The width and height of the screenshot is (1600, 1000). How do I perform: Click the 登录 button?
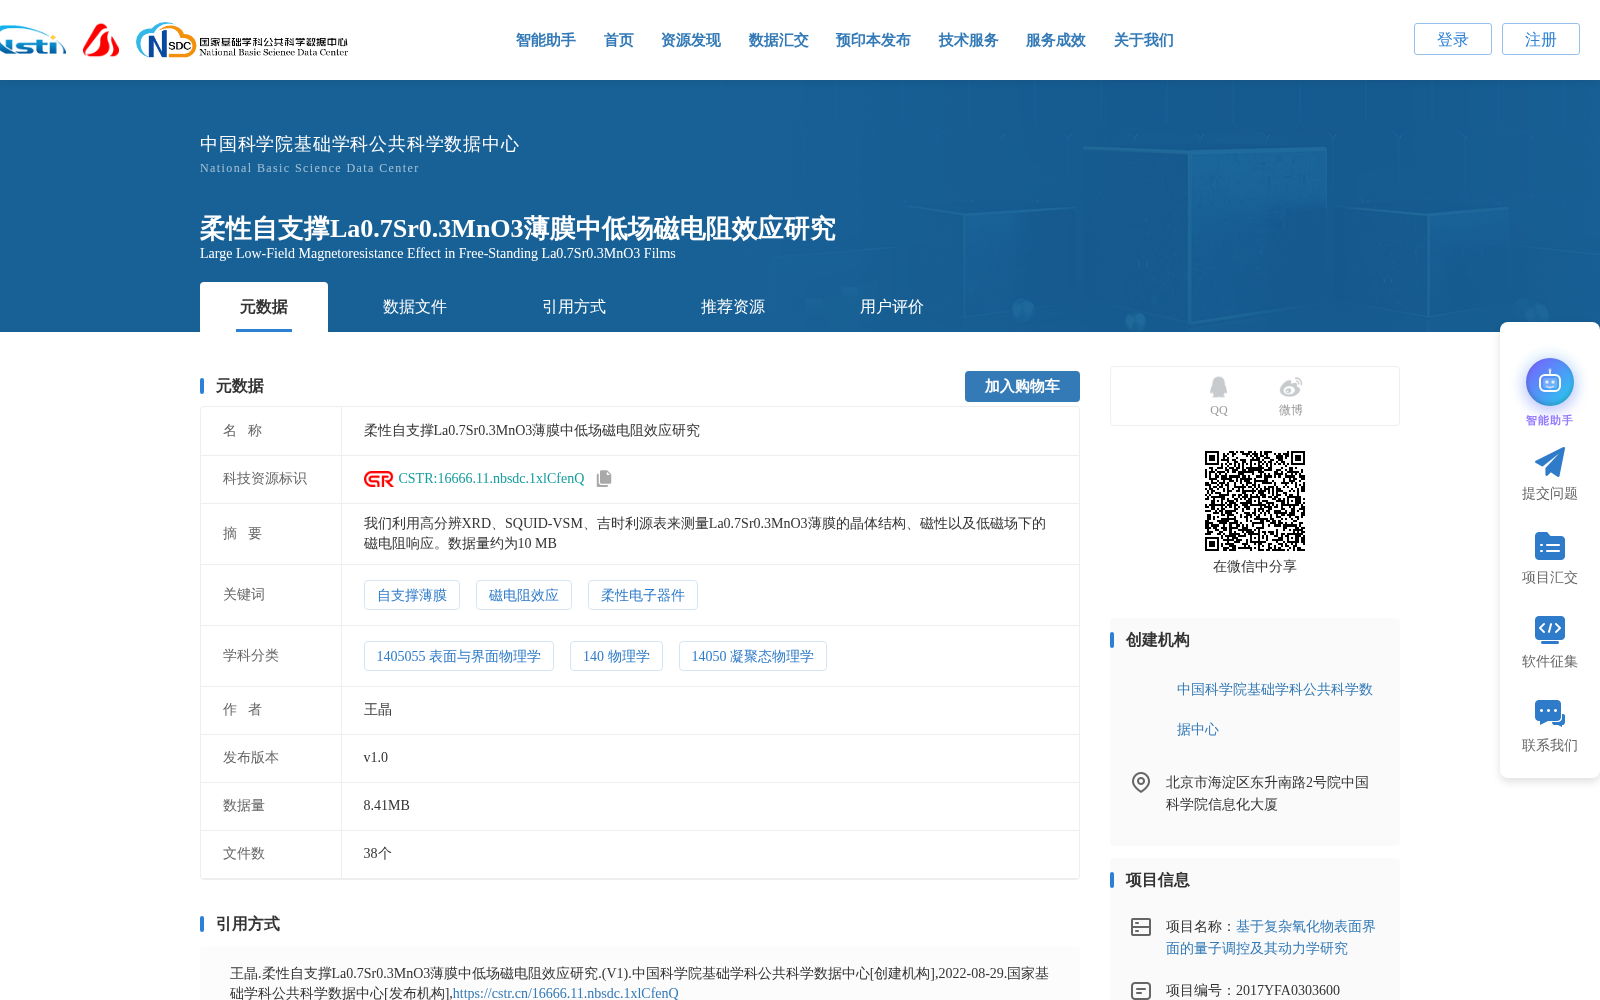[1452, 39]
